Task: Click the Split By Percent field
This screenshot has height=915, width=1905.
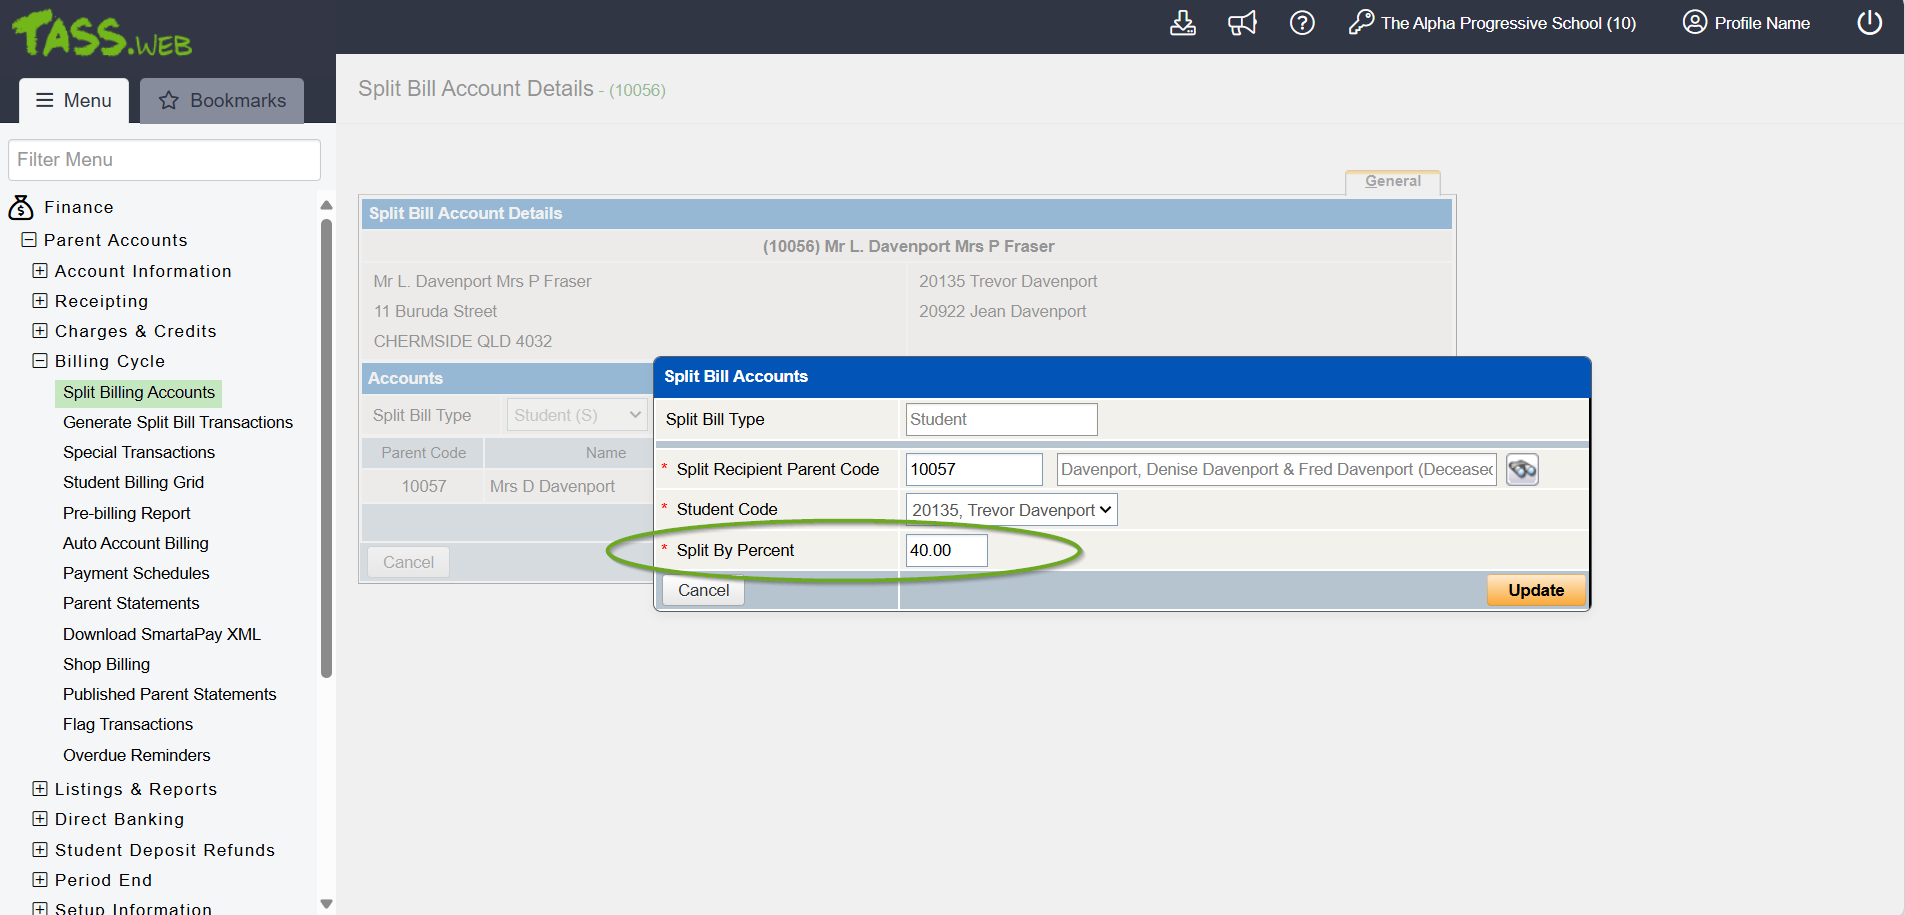Action: click(946, 550)
